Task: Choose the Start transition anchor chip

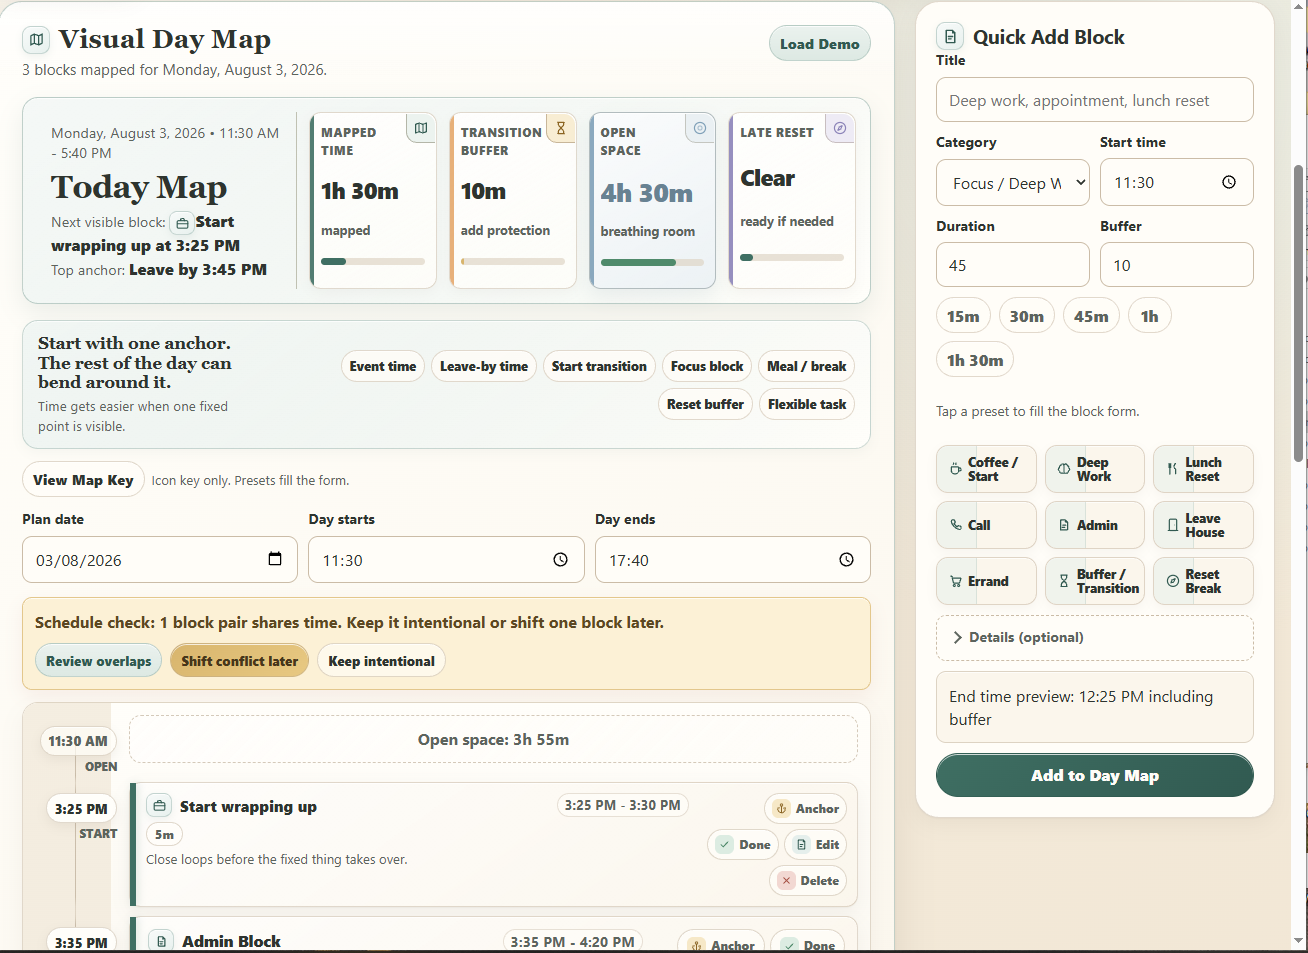Action: click(x=599, y=366)
